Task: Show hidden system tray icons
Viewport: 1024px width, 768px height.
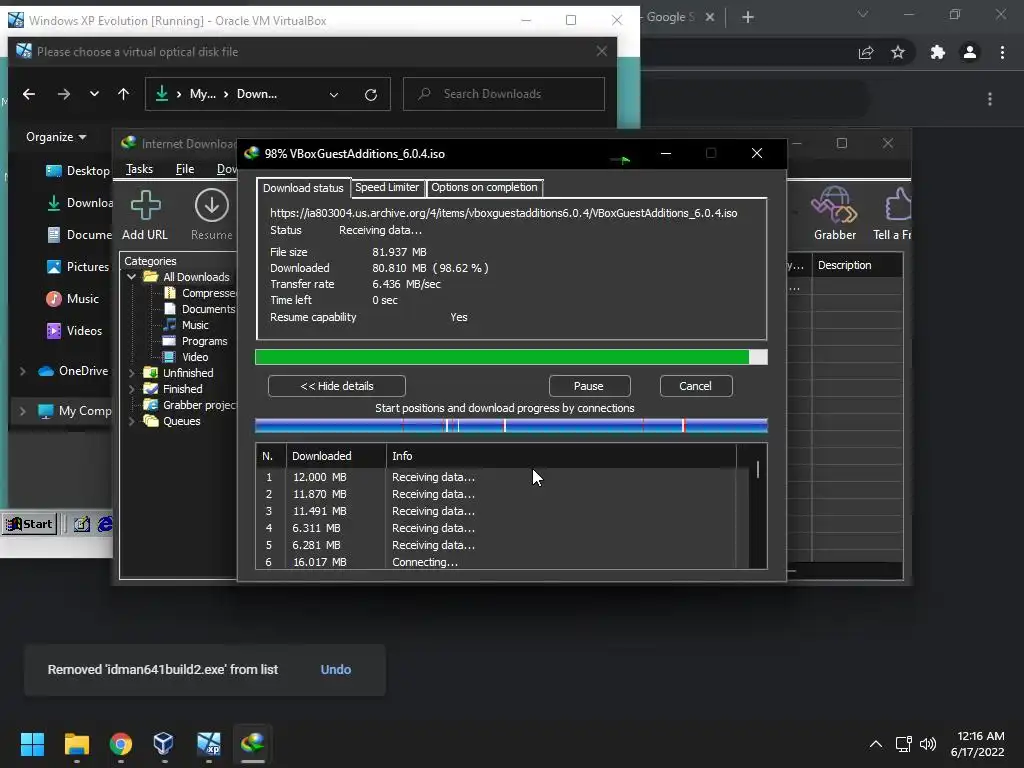Action: point(876,744)
